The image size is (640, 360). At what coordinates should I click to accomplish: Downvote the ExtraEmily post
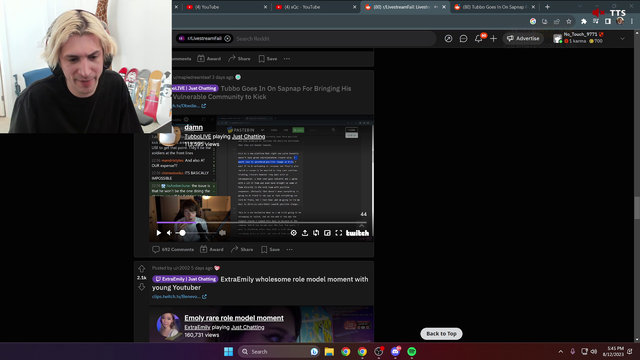pos(142,287)
